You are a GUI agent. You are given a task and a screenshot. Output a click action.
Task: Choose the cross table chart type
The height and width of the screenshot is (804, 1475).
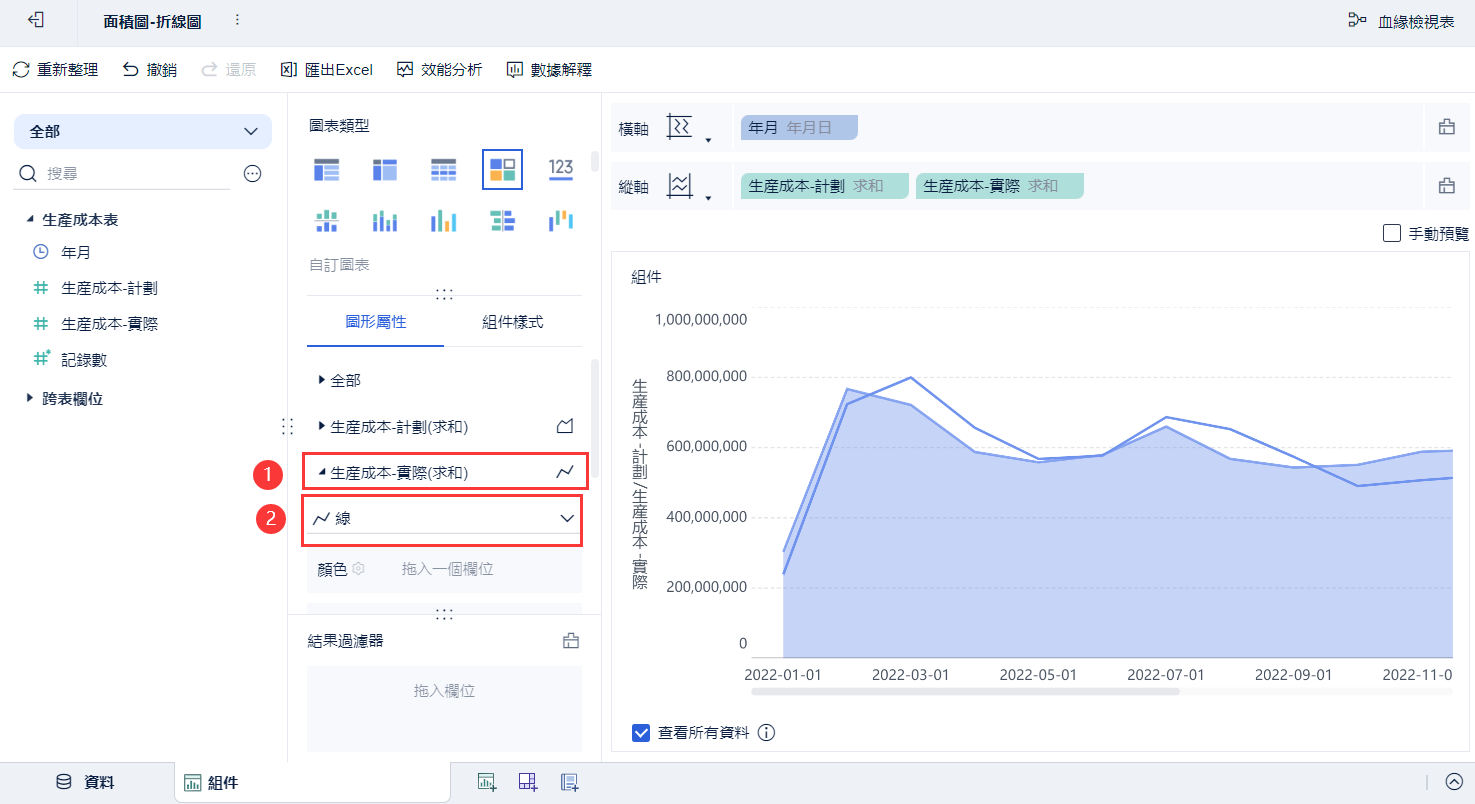click(x=385, y=170)
